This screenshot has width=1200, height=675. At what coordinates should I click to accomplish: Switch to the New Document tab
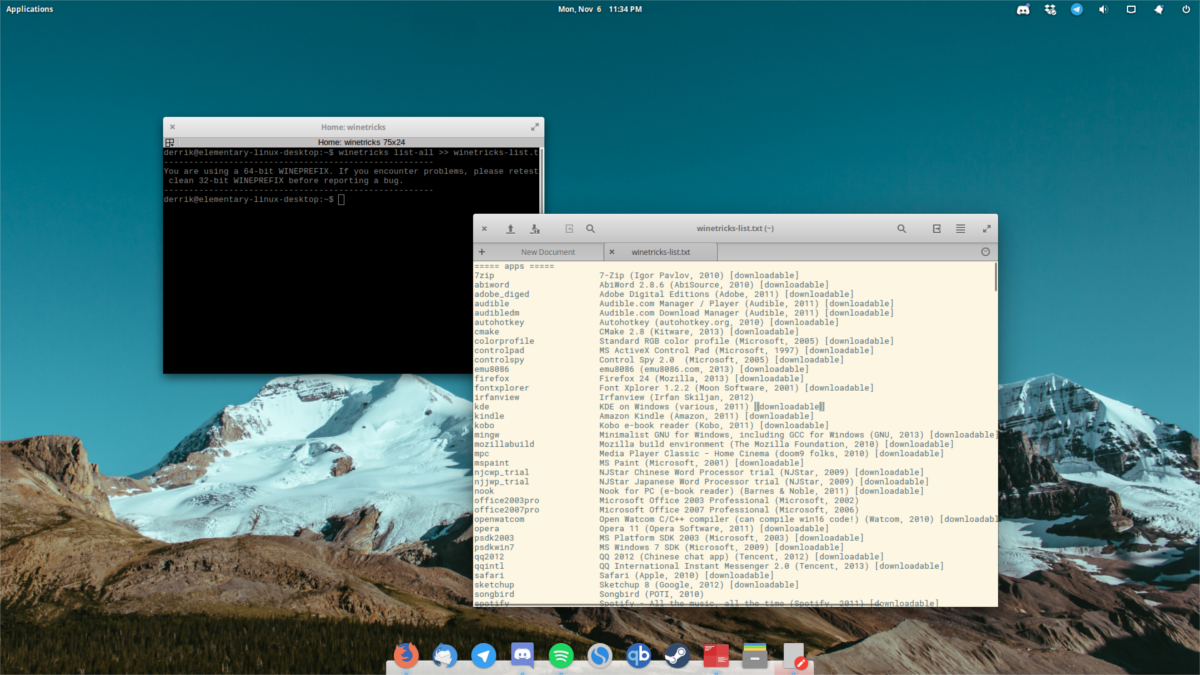(x=548, y=252)
